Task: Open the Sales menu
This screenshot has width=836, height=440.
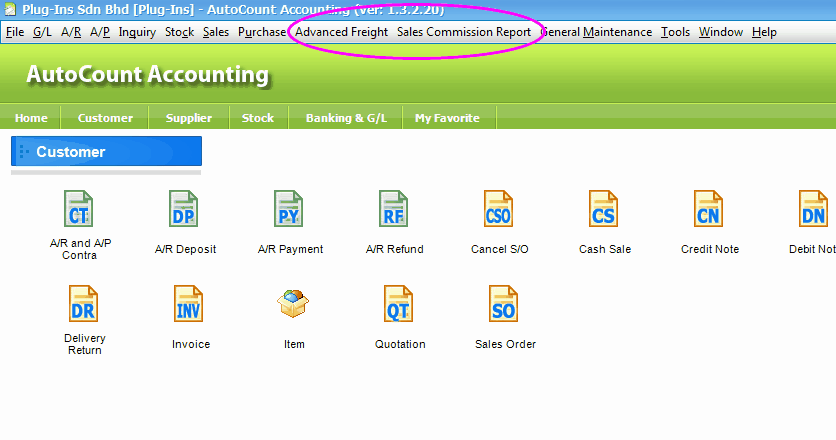Action: click(x=216, y=32)
